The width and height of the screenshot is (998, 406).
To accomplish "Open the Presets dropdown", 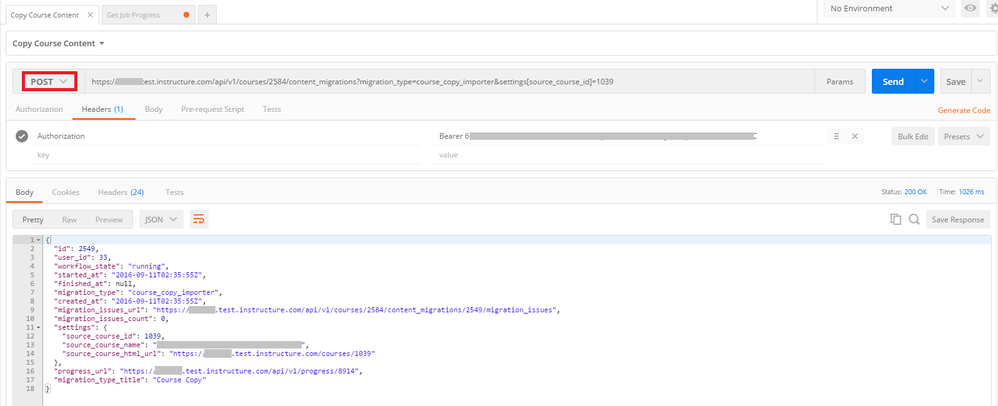I will tap(964, 136).
